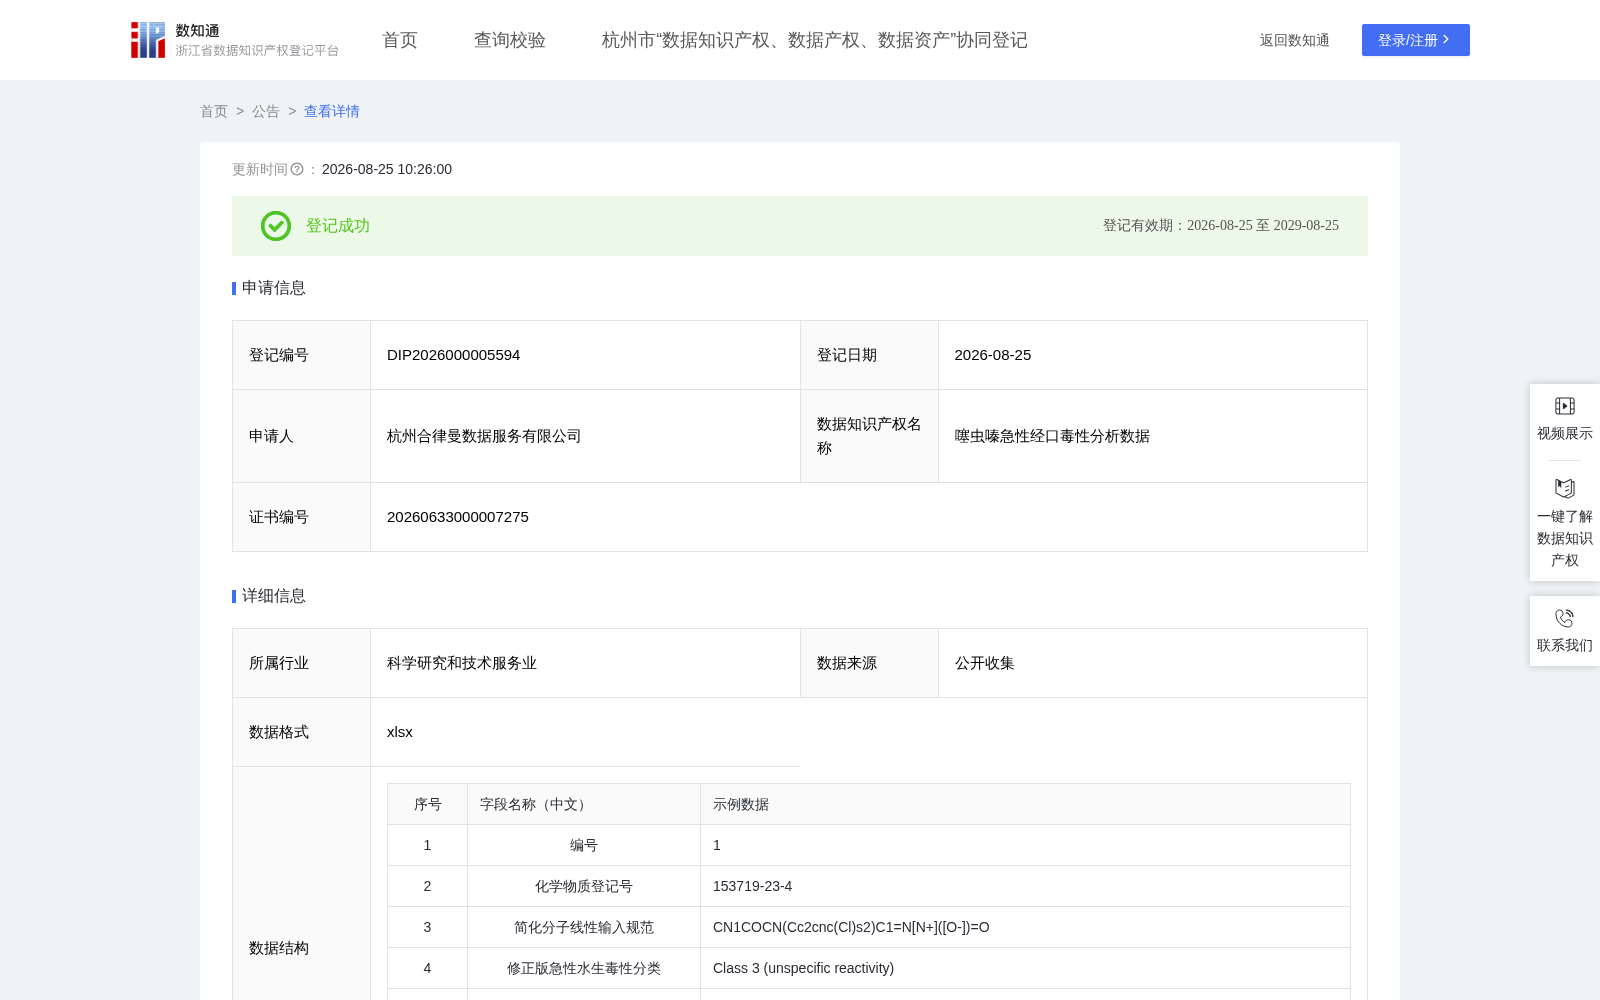Open the 查询校验 navigation menu
Image resolution: width=1600 pixels, height=1000 pixels.
pos(510,40)
